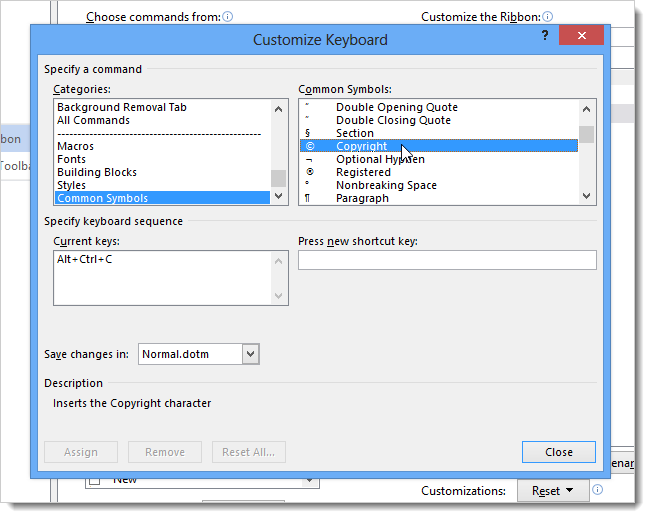Select Building Blocks category
This screenshot has width=650, height=518.
pyautogui.click(x=162, y=172)
